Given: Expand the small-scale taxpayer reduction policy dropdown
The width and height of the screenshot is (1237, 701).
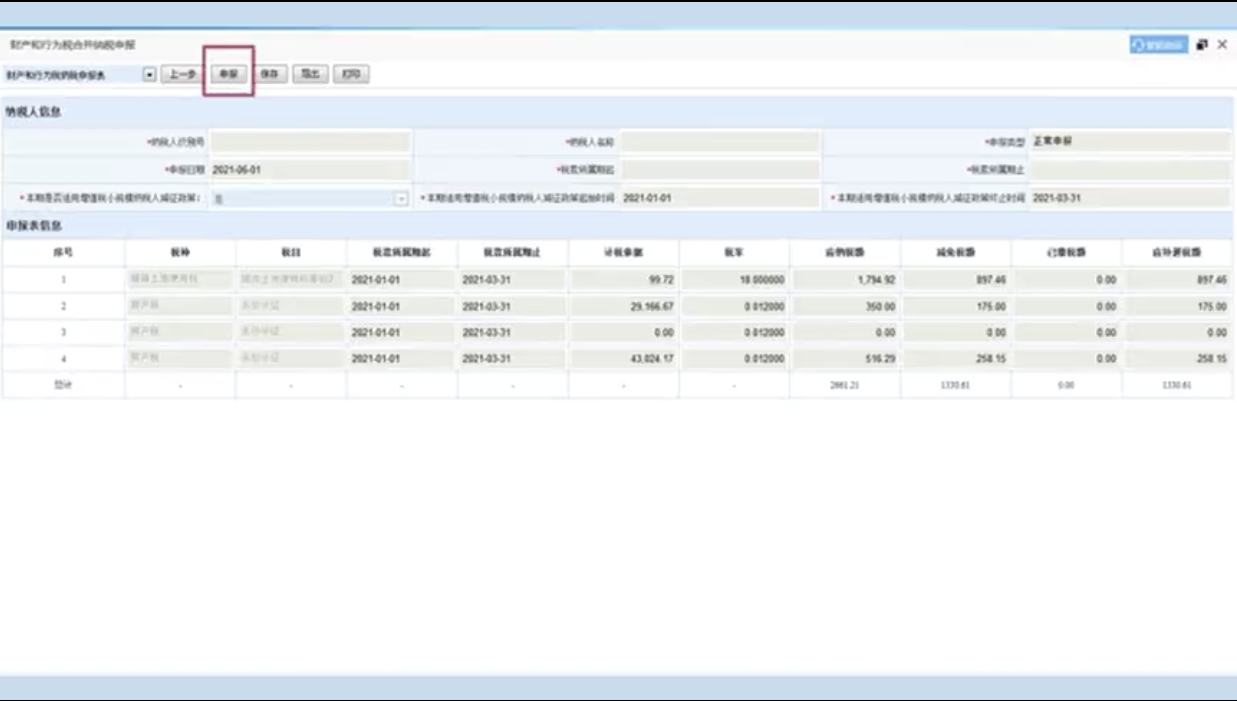Looking at the screenshot, I should (402, 199).
